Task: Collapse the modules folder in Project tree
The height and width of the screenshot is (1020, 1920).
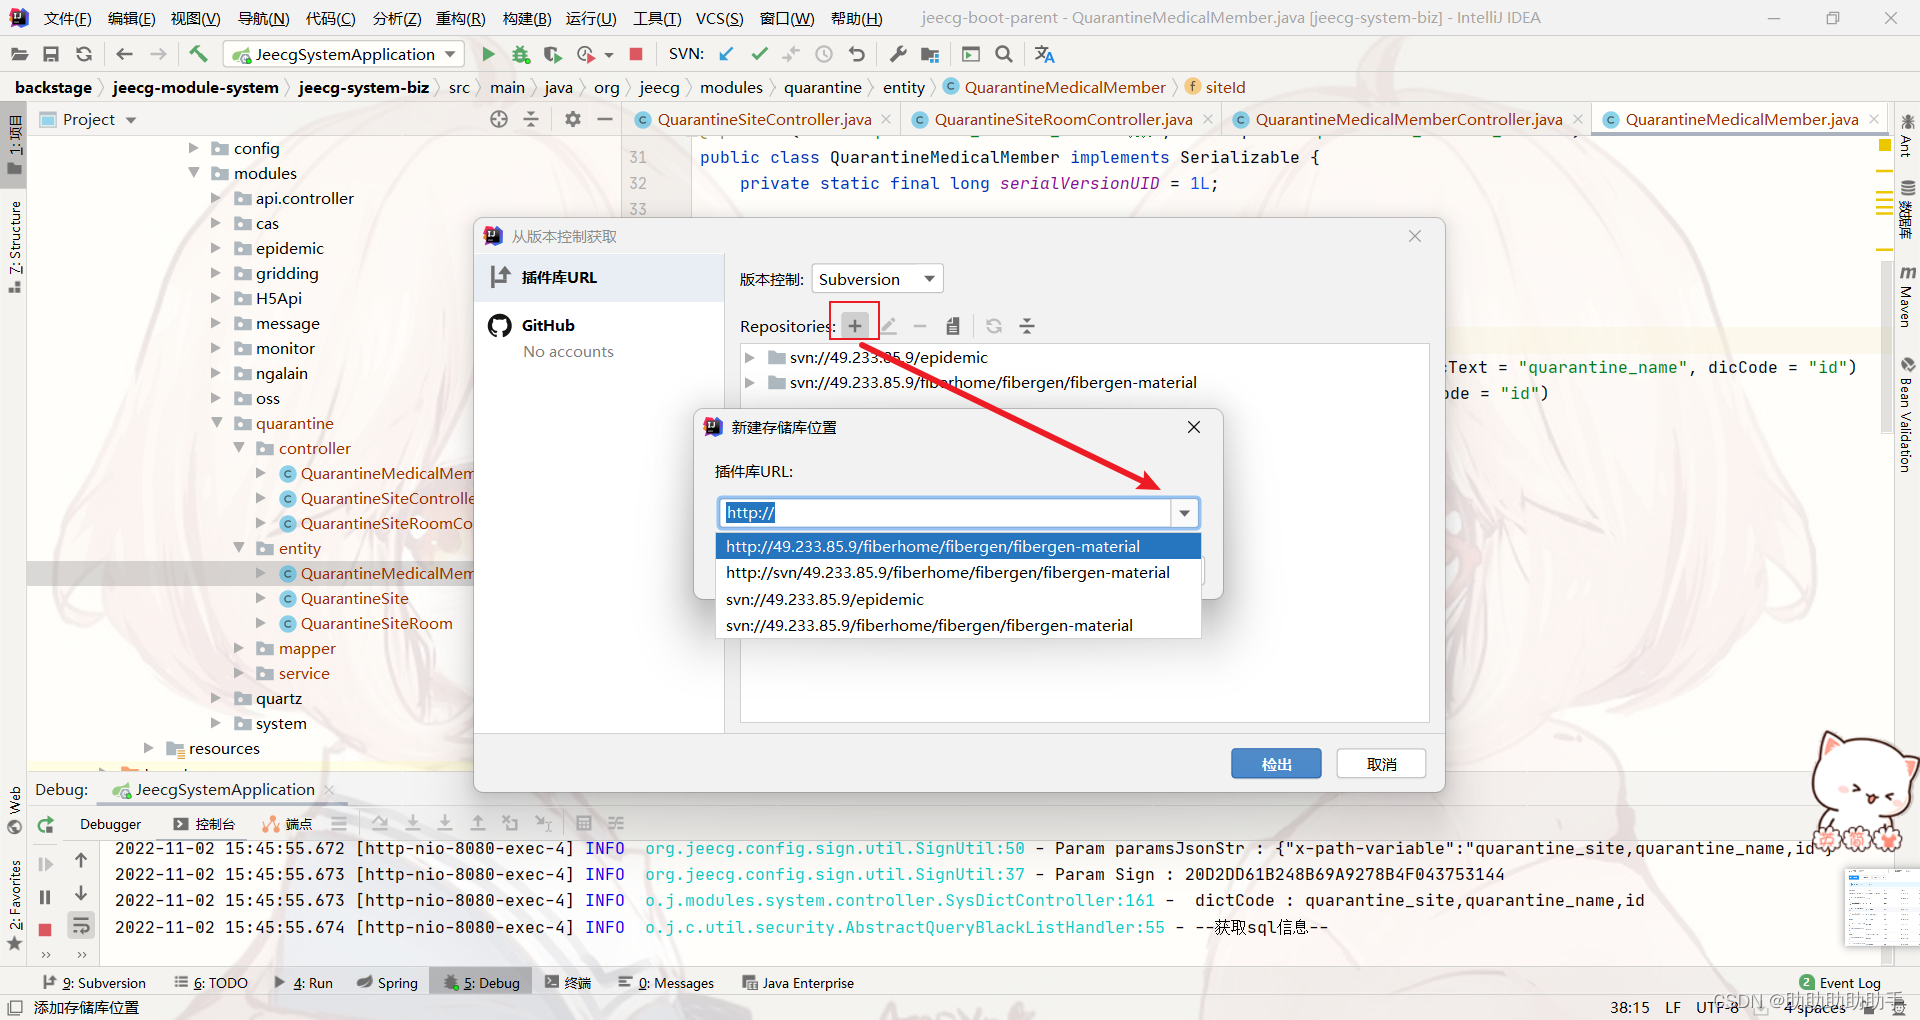Action: coord(194,173)
